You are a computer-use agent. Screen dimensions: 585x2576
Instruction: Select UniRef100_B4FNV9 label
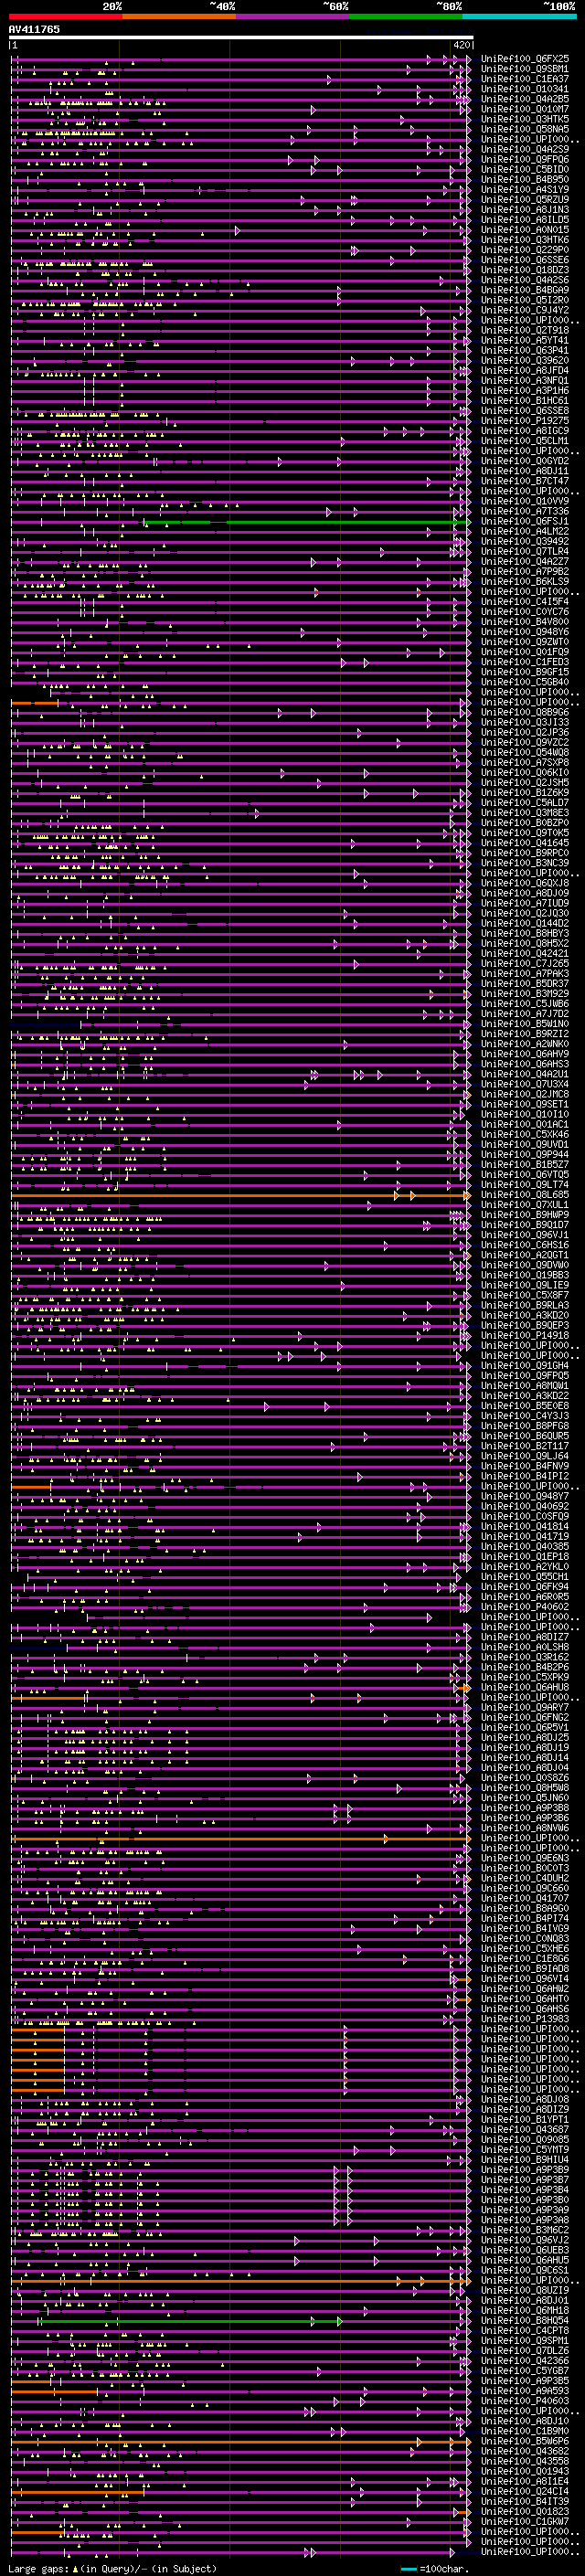pos(525,1466)
